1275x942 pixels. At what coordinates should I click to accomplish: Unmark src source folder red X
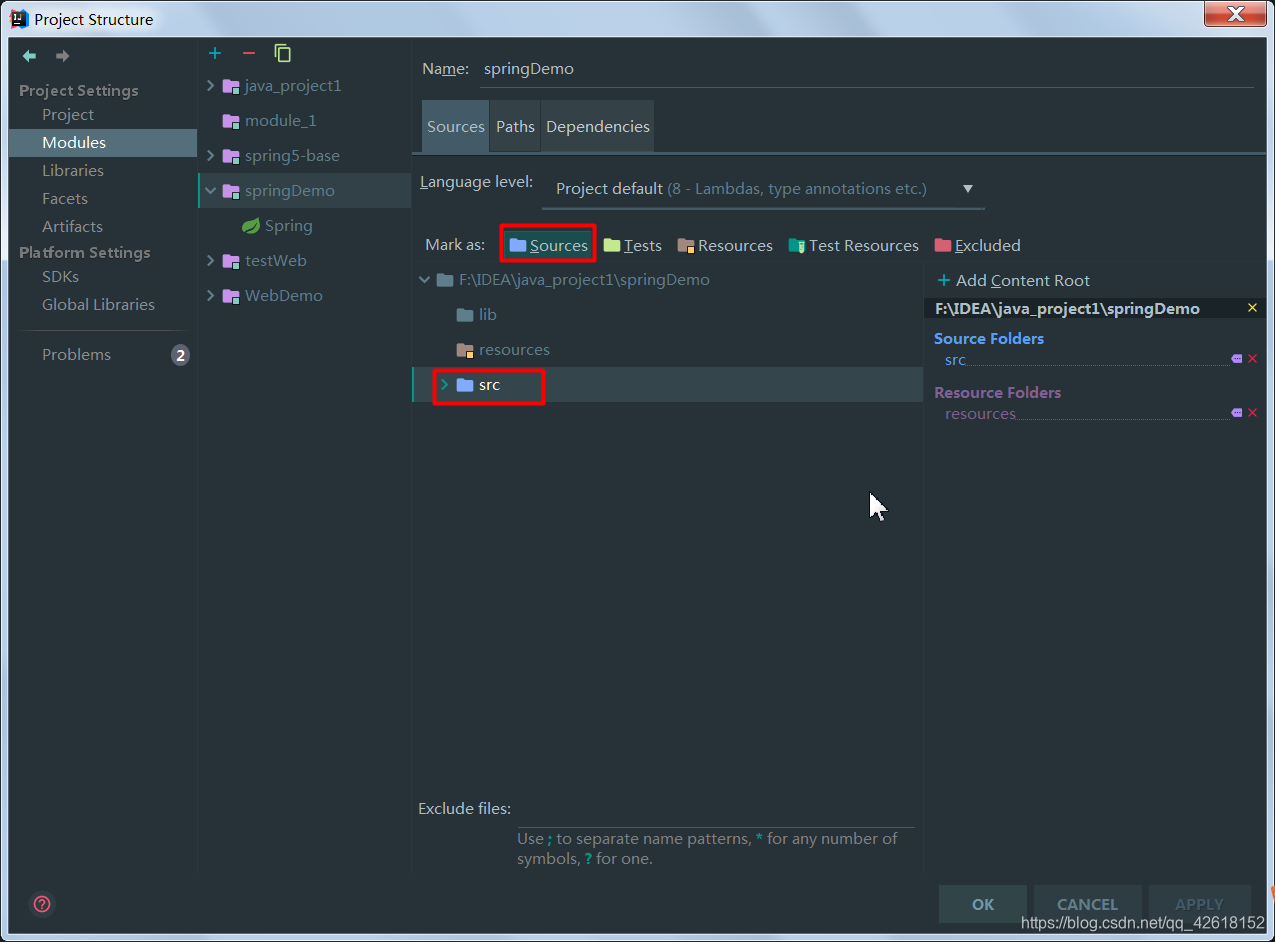(x=1252, y=359)
